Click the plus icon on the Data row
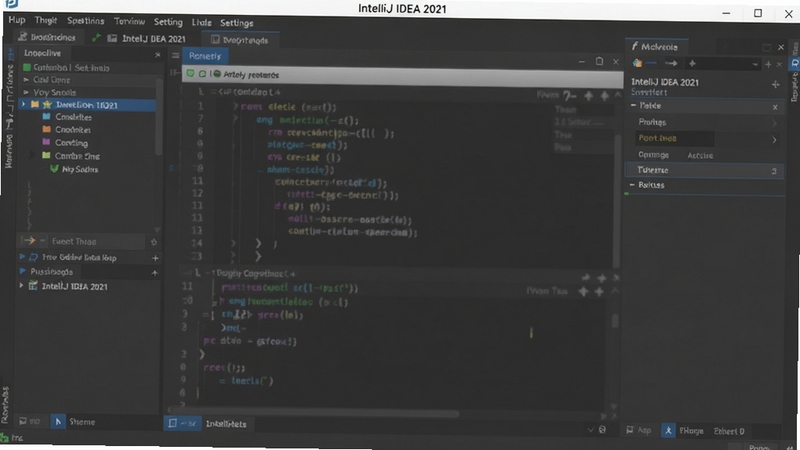Image resolution: width=800 pixels, height=450 pixels. click(155, 258)
